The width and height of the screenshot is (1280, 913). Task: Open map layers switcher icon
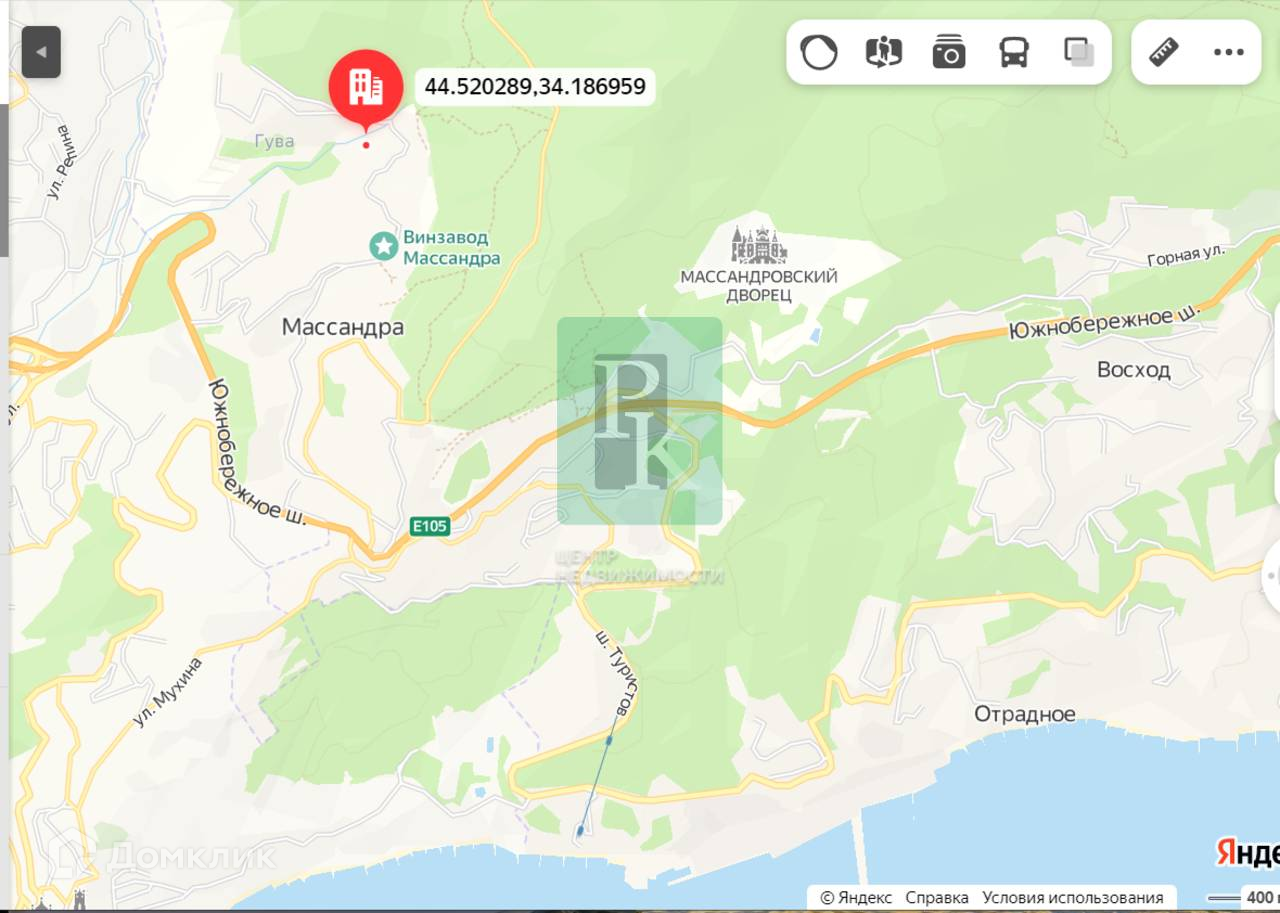(1078, 52)
